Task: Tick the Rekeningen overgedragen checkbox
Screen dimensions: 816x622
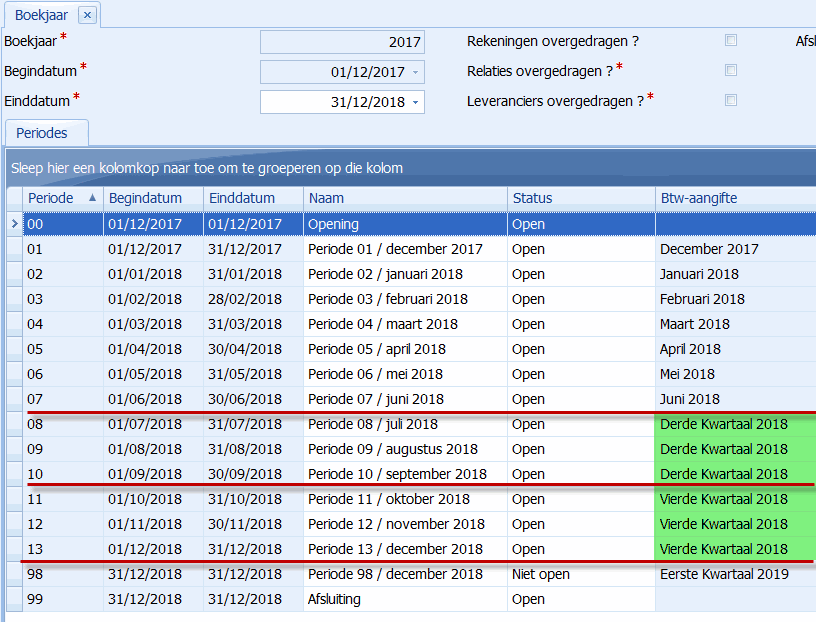Action: click(x=731, y=41)
